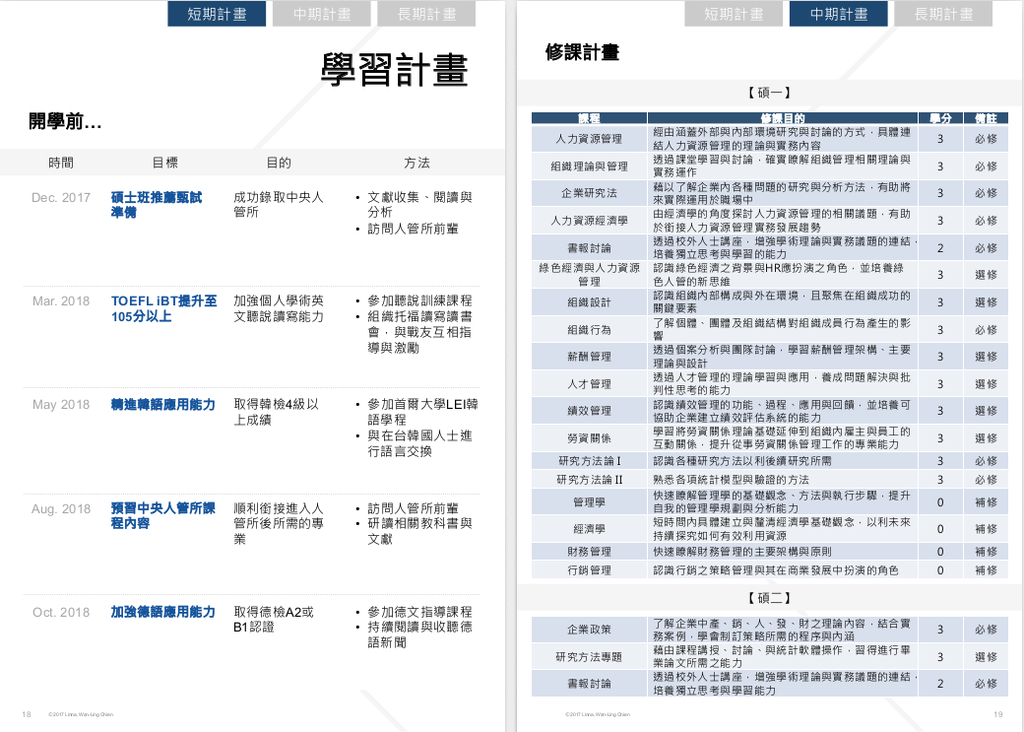Image resolution: width=1024 pixels, height=732 pixels.
Task: Select the 參加德文指導課程 bullet
Action: click(x=419, y=613)
